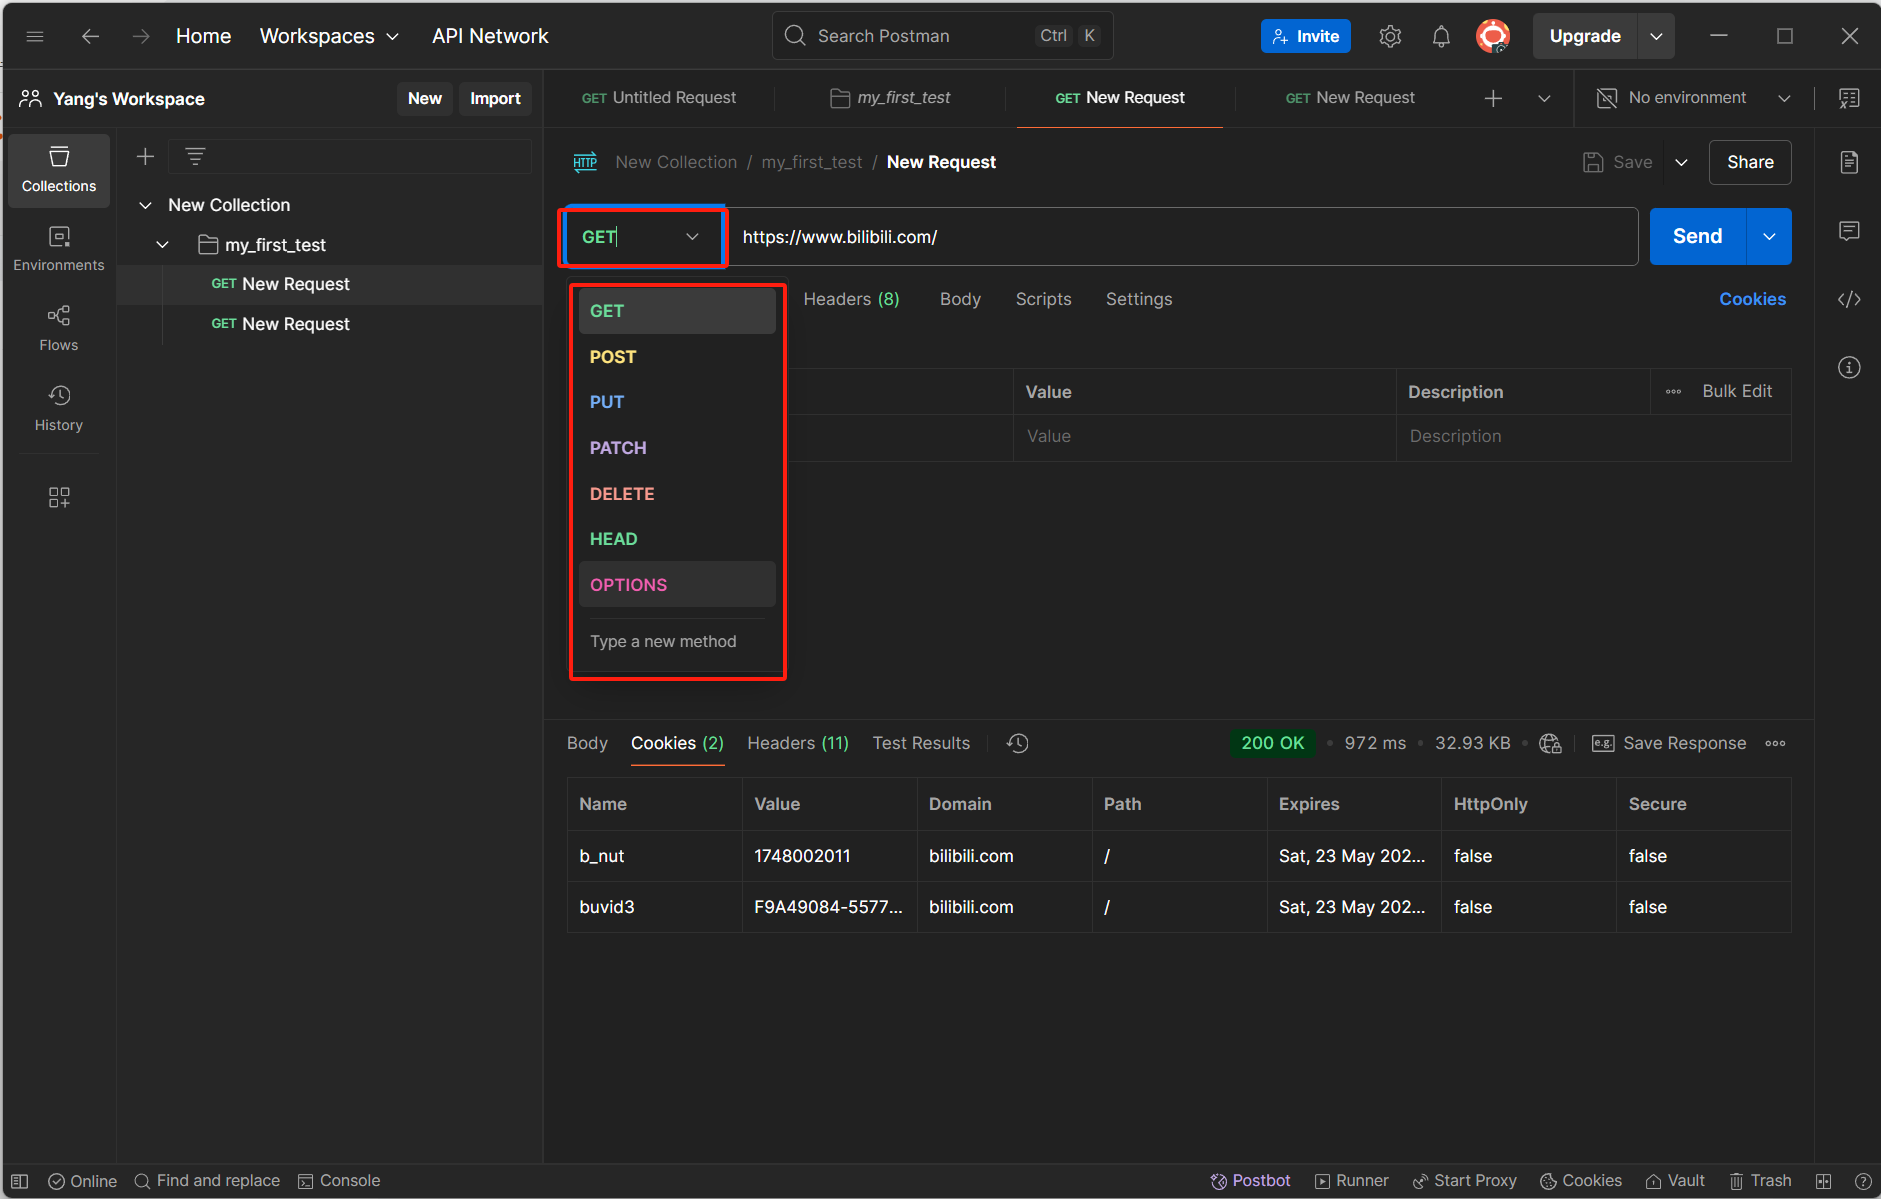
Task: Open the Scripts tab
Action: (x=1043, y=299)
